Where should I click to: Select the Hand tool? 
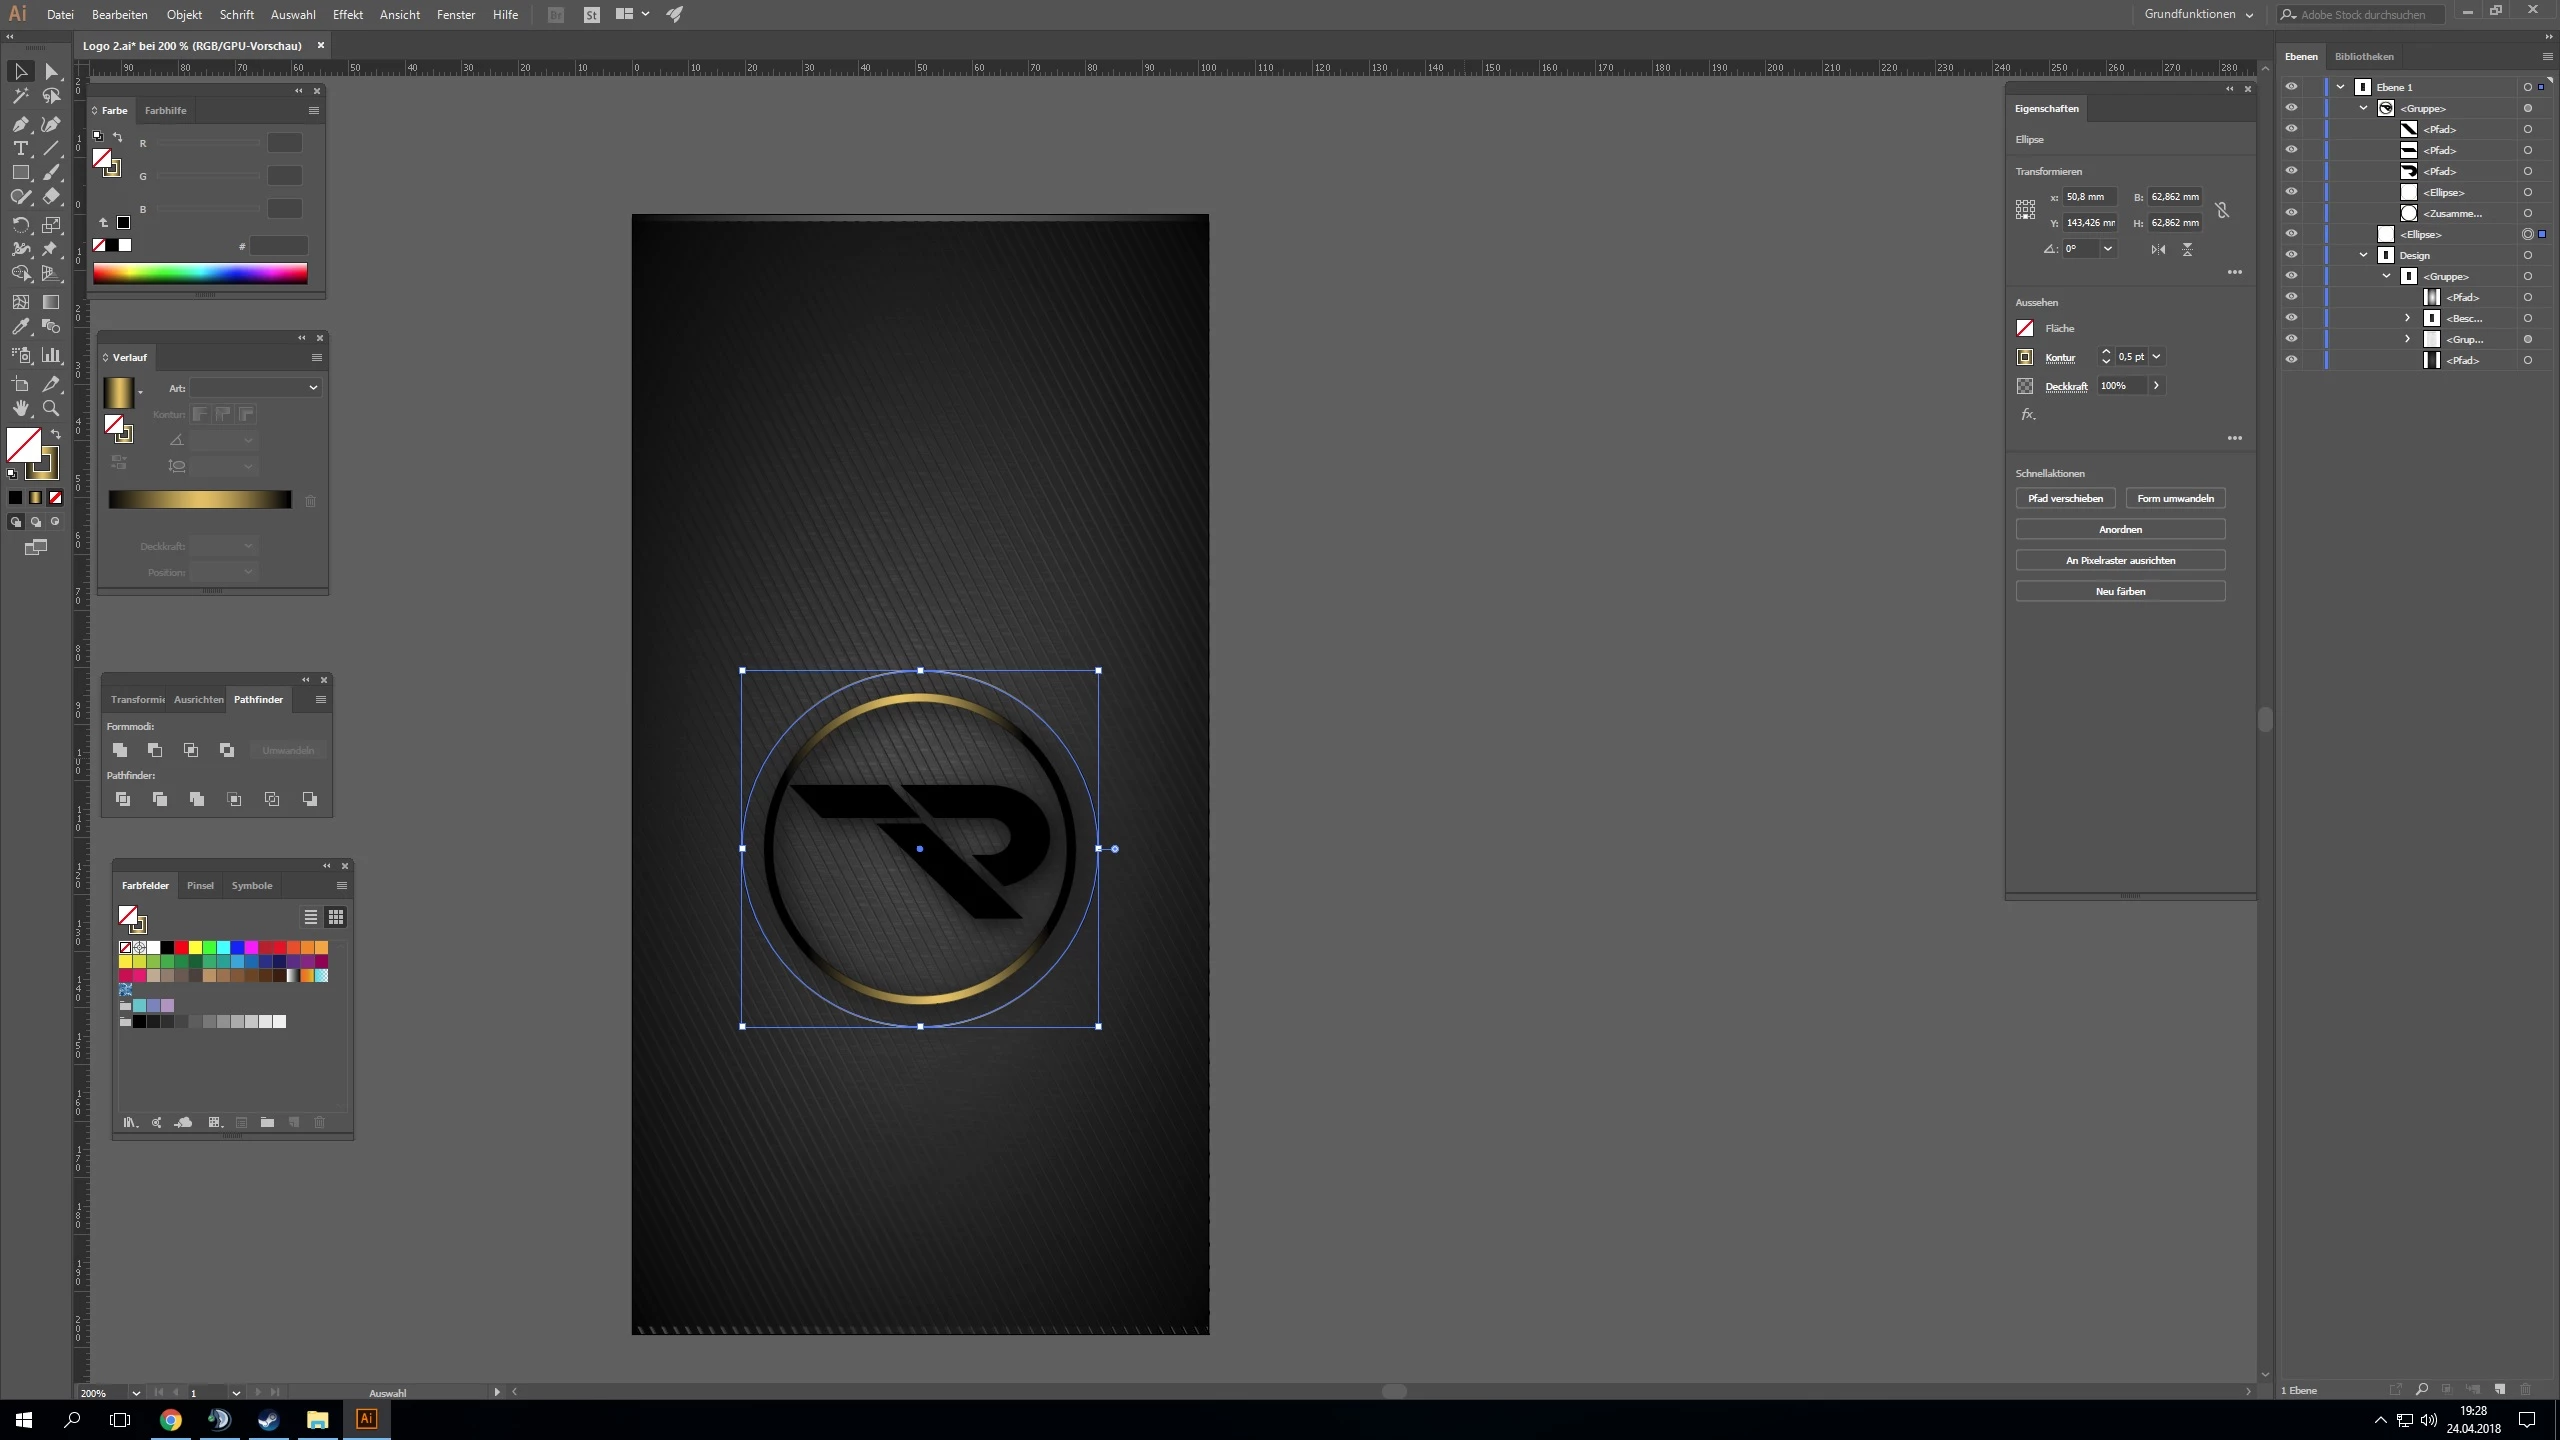(x=20, y=408)
